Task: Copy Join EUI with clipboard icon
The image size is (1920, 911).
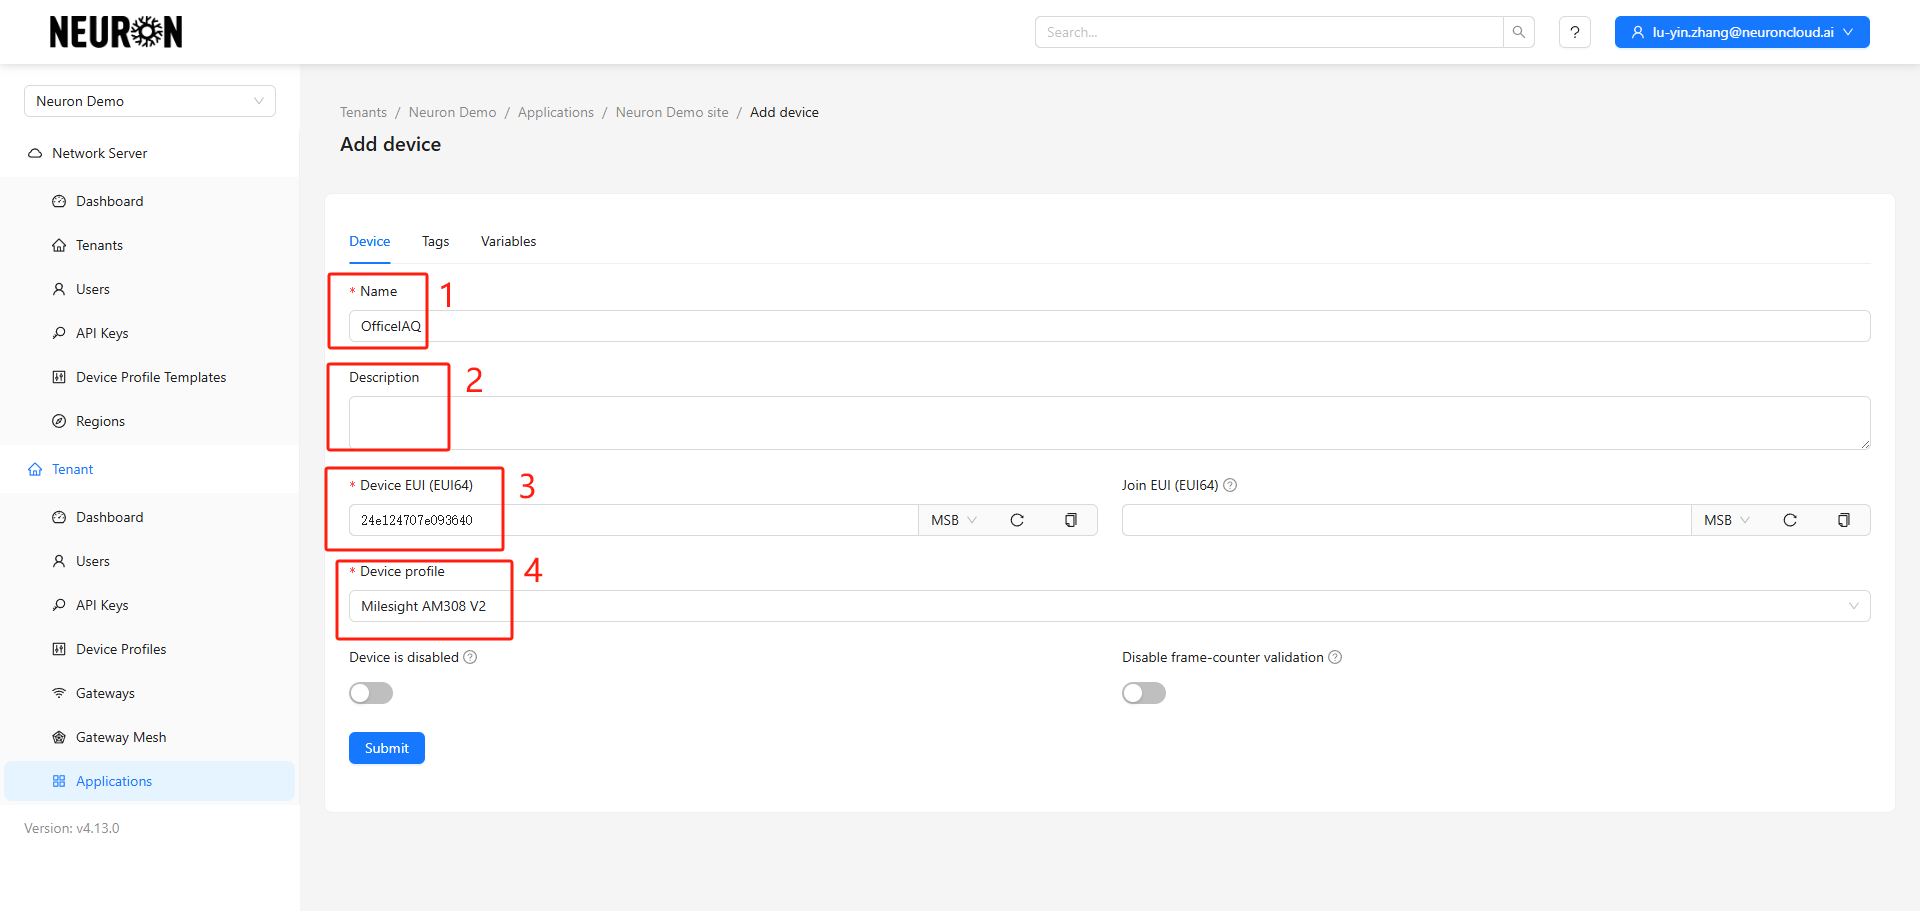Action: pyautogui.click(x=1844, y=520)
